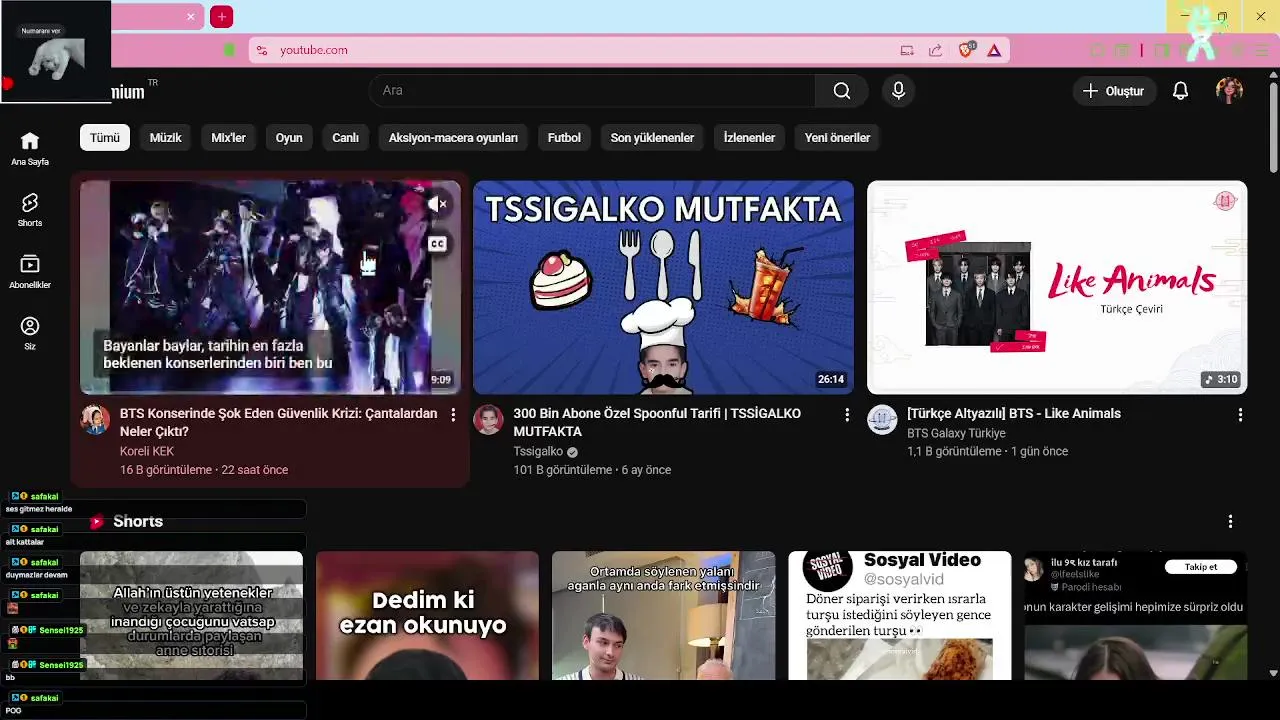This screenshot has width=1280, height=720.
Task: Click '16 B görüntüleme · 22 saat önce' text
Action: pos(204,470)
